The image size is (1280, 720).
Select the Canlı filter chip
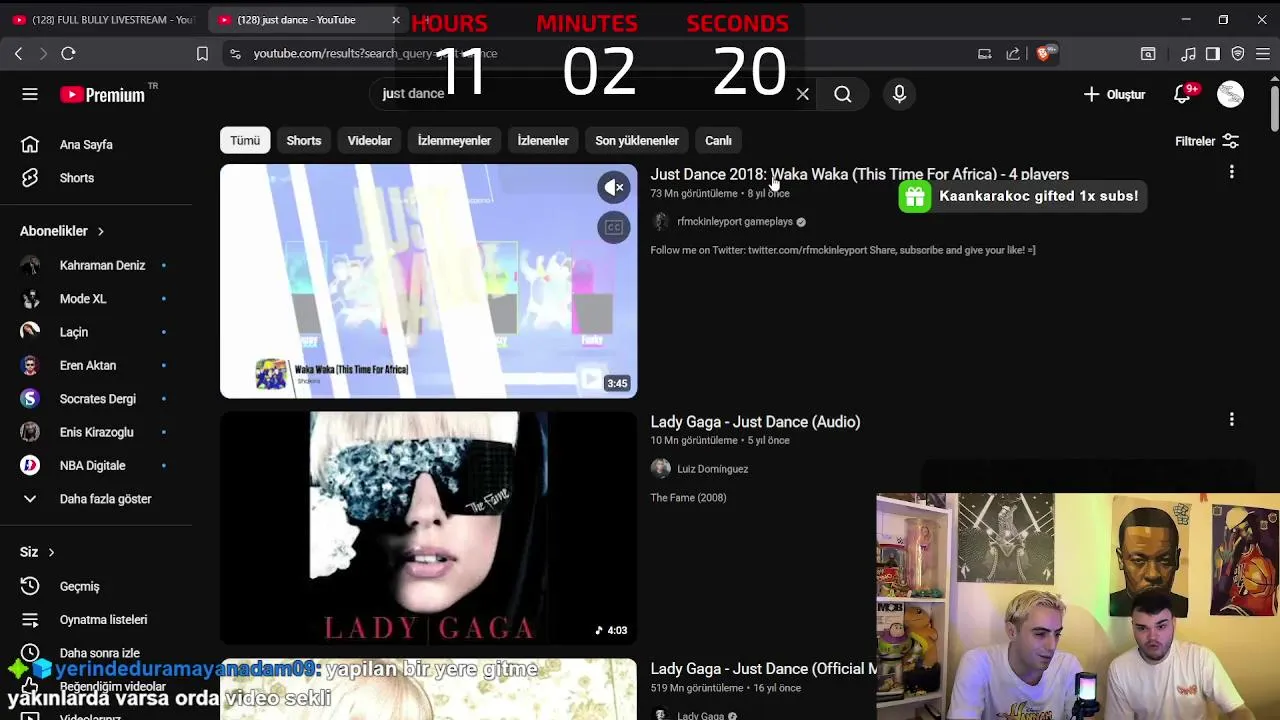tap(718, 141)
